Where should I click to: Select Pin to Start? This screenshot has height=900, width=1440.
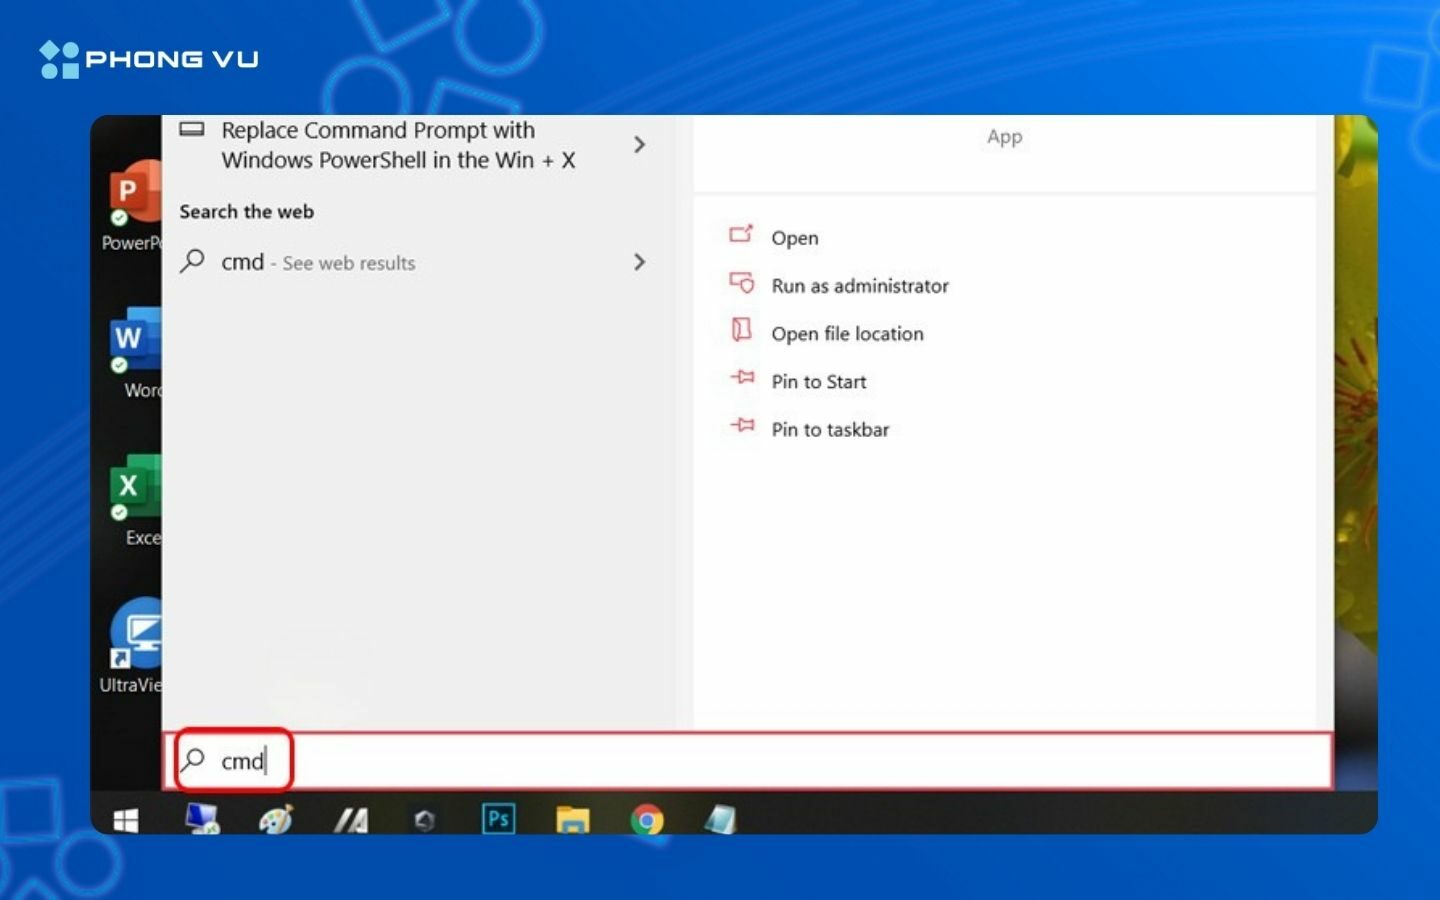(819, 382)
